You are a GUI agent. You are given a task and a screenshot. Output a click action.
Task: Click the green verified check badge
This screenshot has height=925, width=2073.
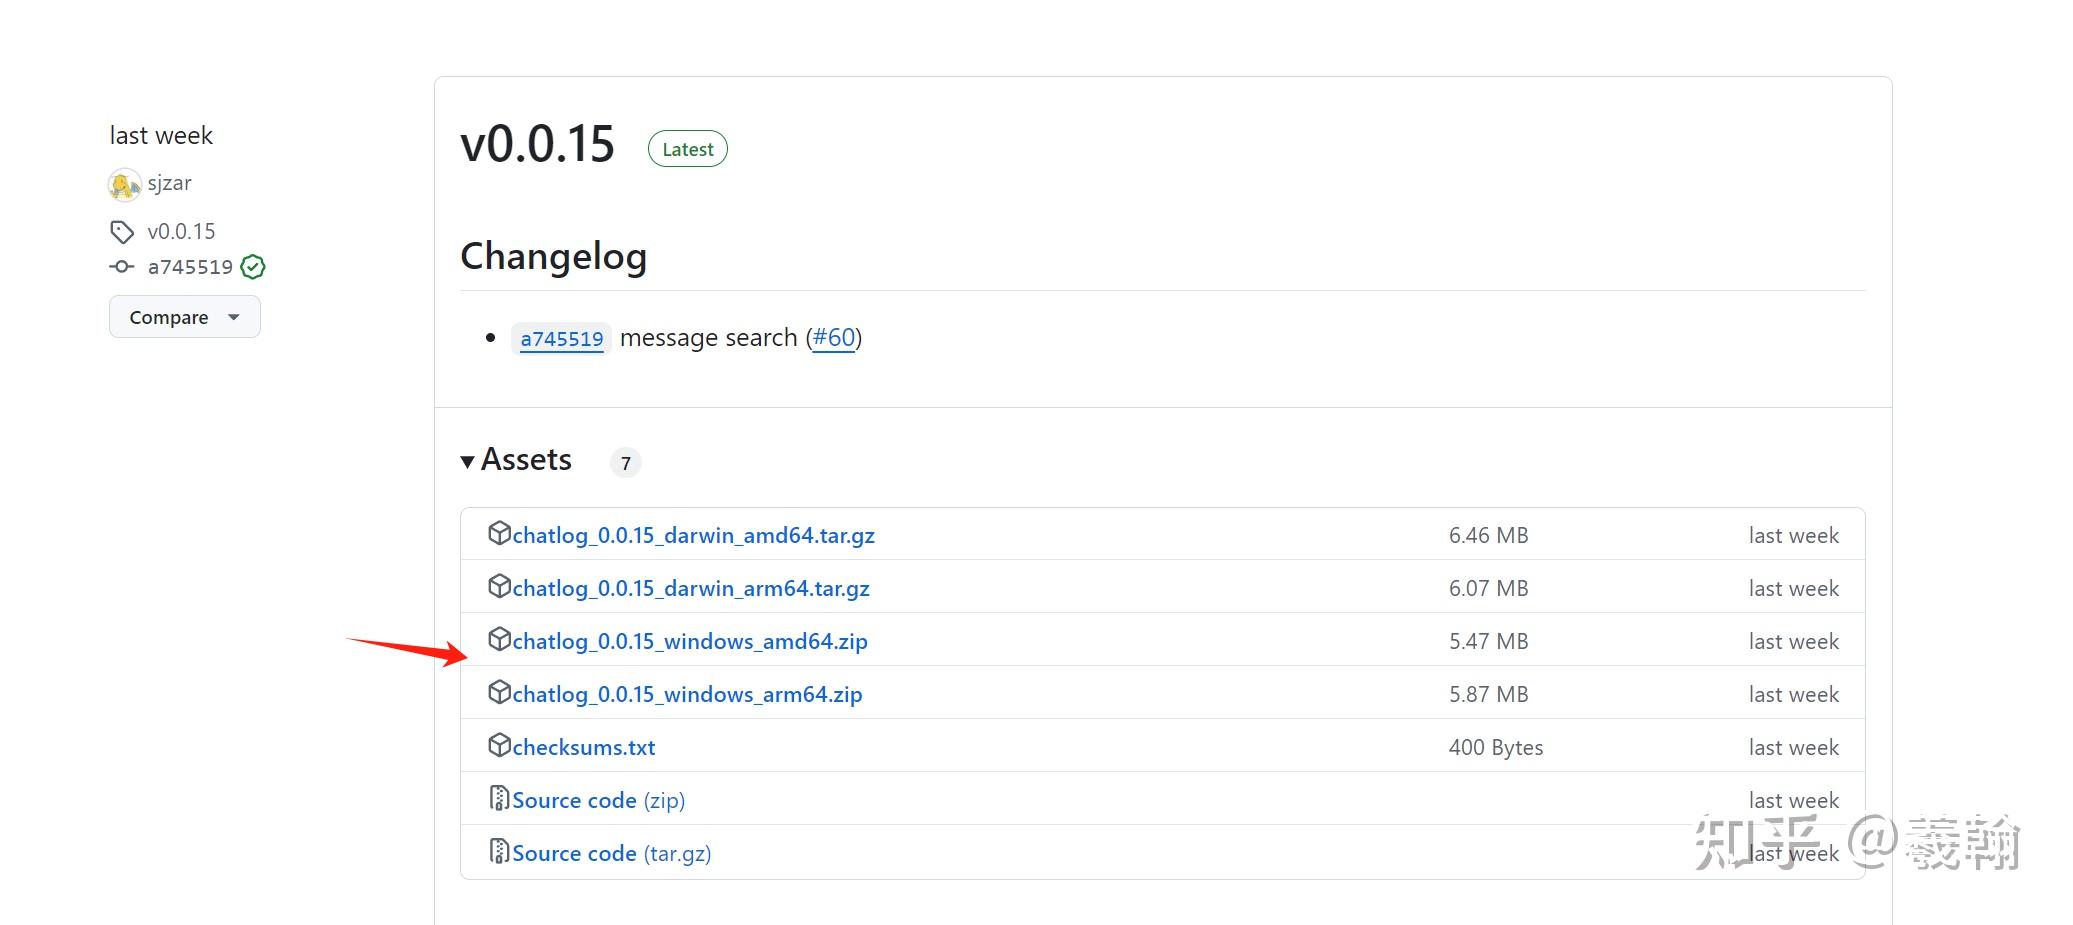253,267
